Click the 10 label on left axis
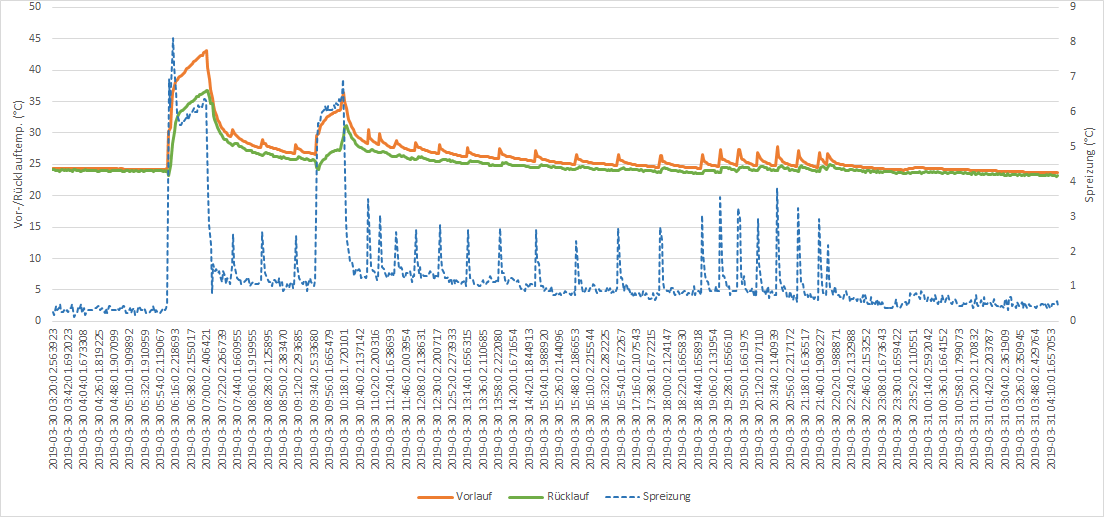Viewport: 1104px width, 517px height. (36, 258)
